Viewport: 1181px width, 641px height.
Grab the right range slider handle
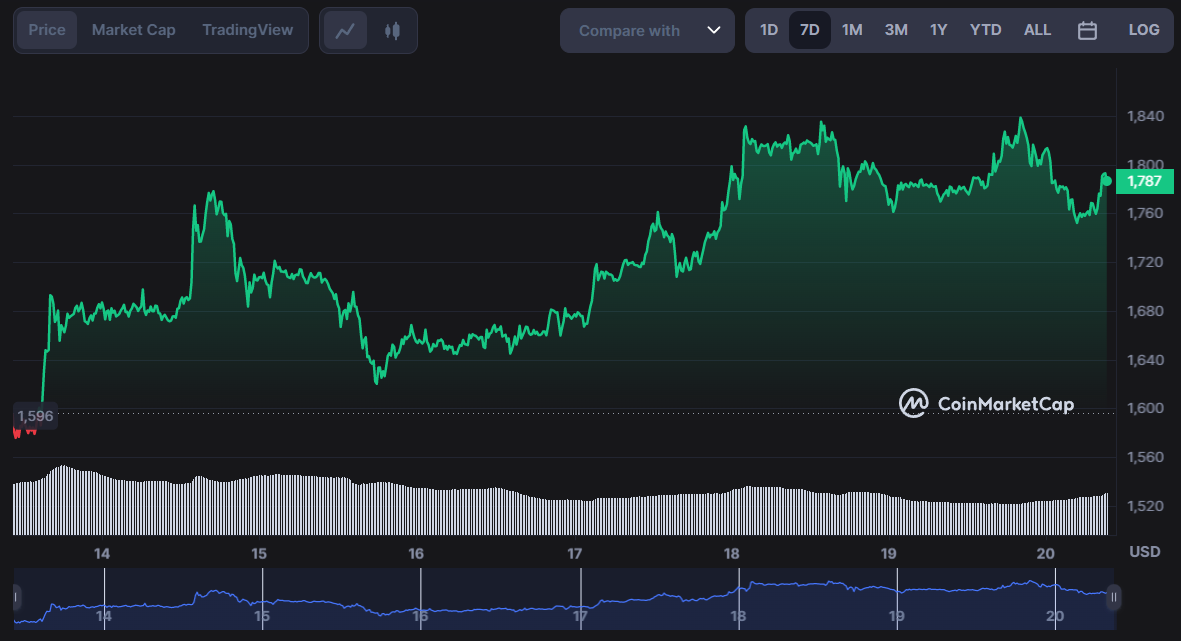click(x=1113, y=598)
